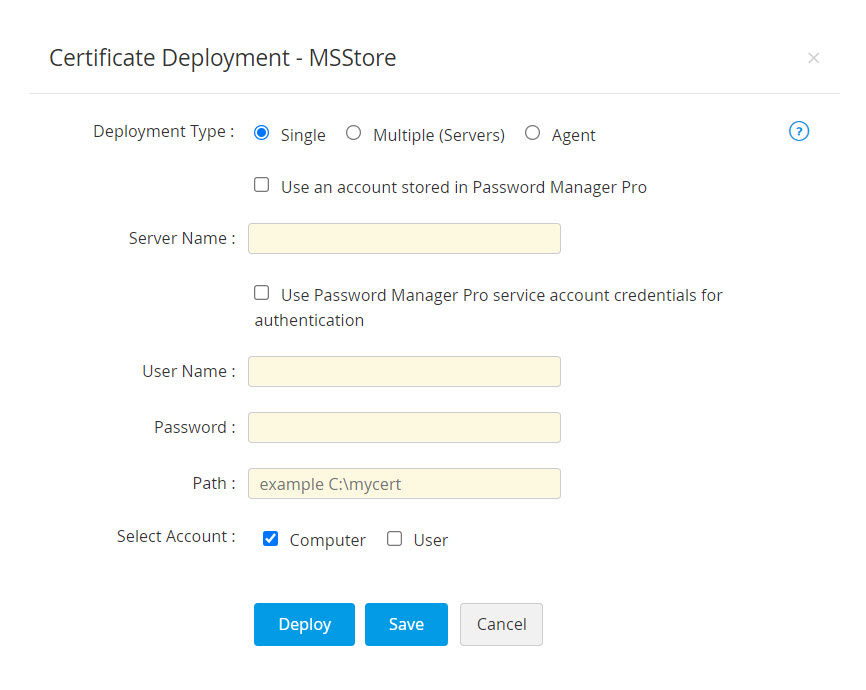866x690 pixels.
Task: Click the help question mark icon
Action: (798, 131)
